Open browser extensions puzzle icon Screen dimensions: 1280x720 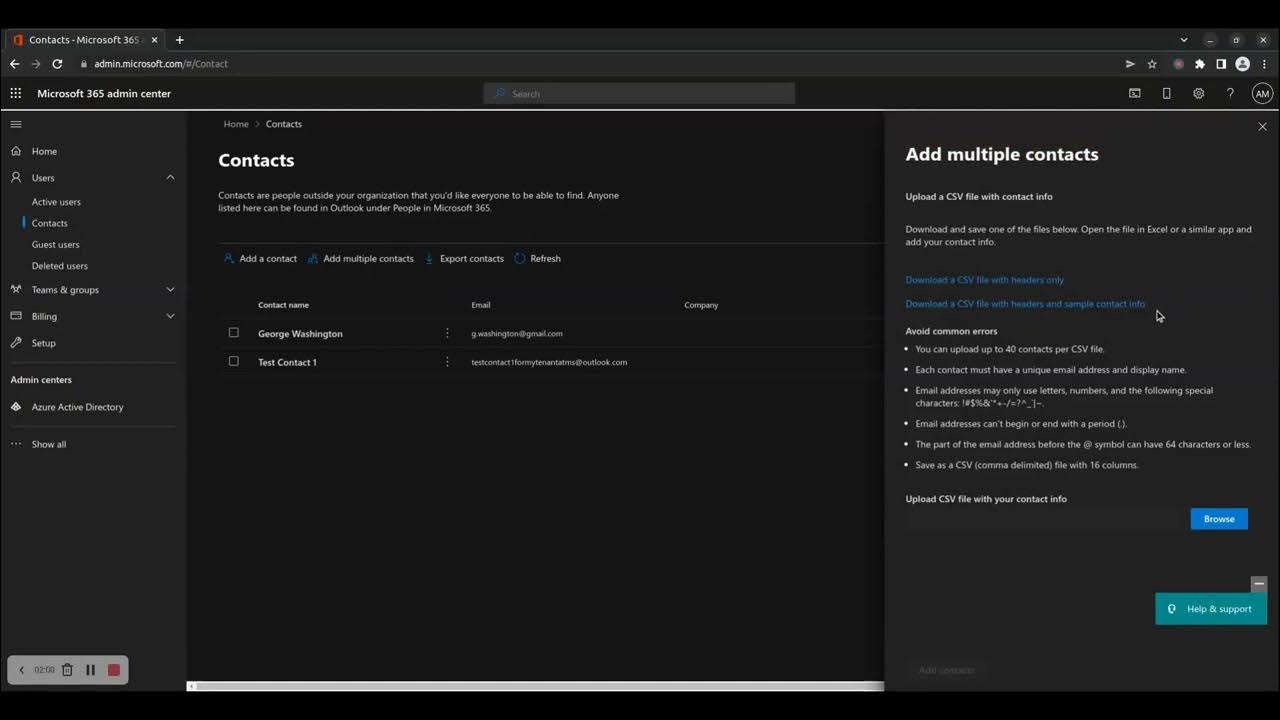coord(1200,63)
